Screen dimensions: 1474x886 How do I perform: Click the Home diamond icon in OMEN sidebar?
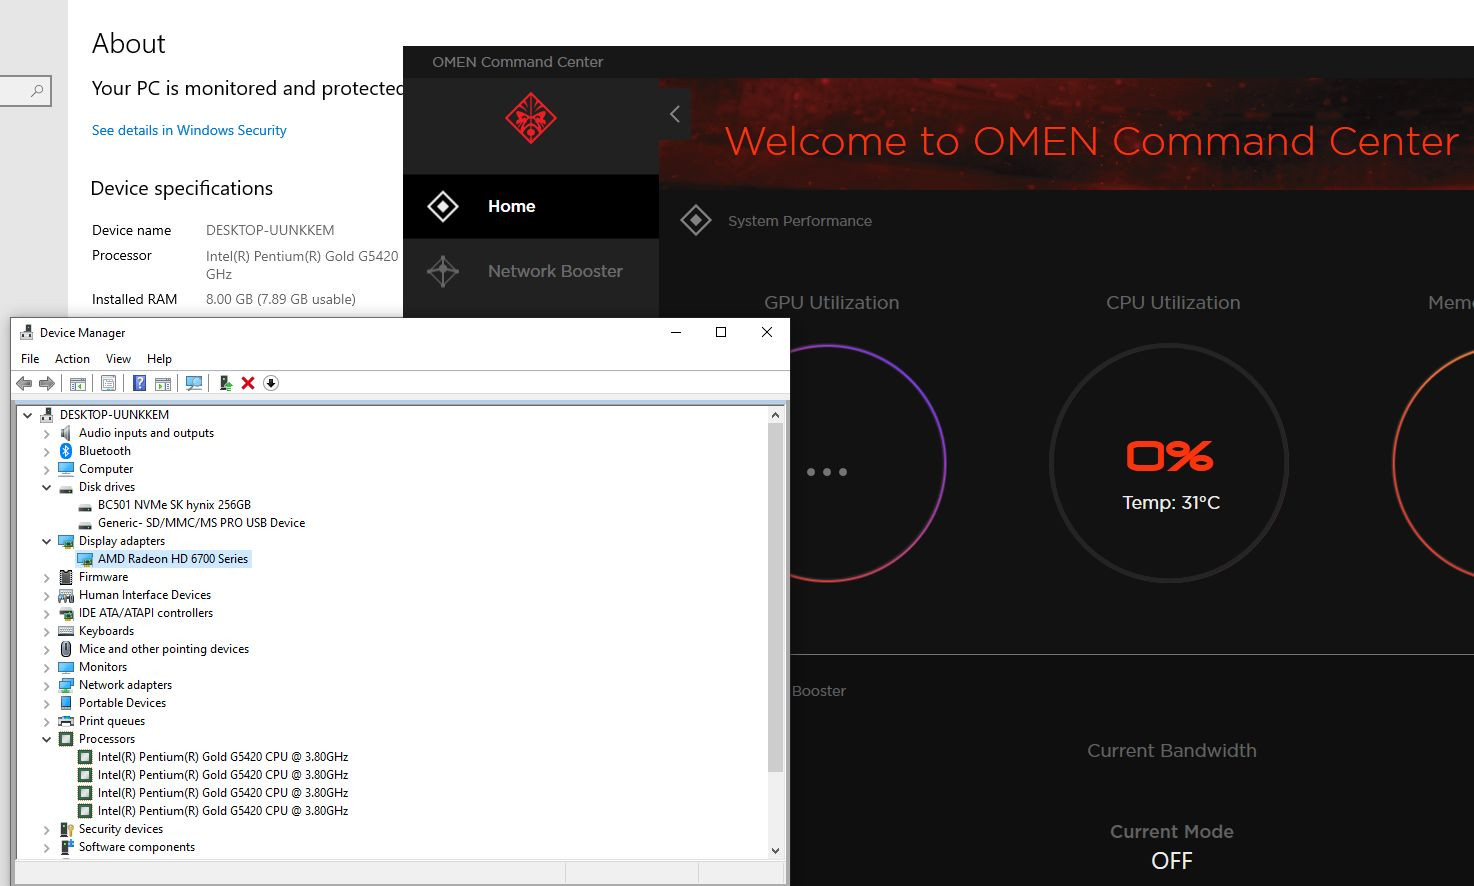pos(442,206)
